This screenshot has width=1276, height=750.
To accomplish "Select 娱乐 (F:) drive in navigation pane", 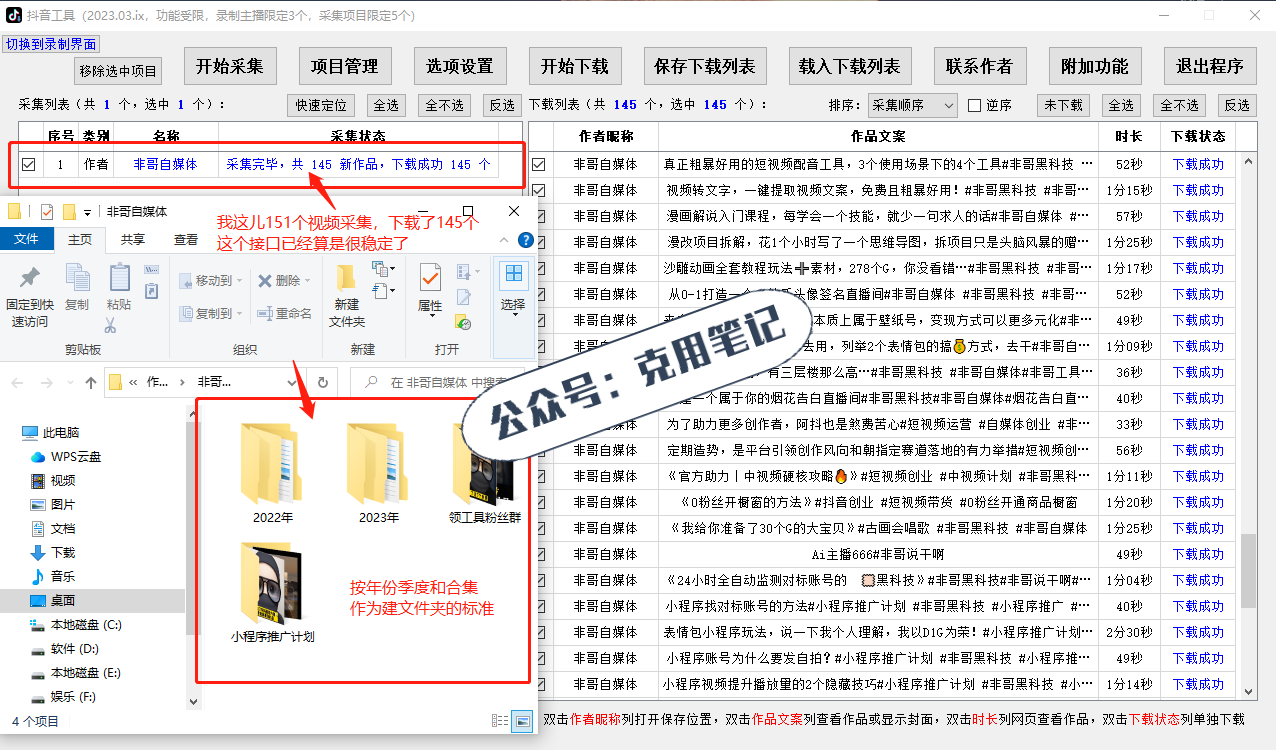I will [63, 696].
